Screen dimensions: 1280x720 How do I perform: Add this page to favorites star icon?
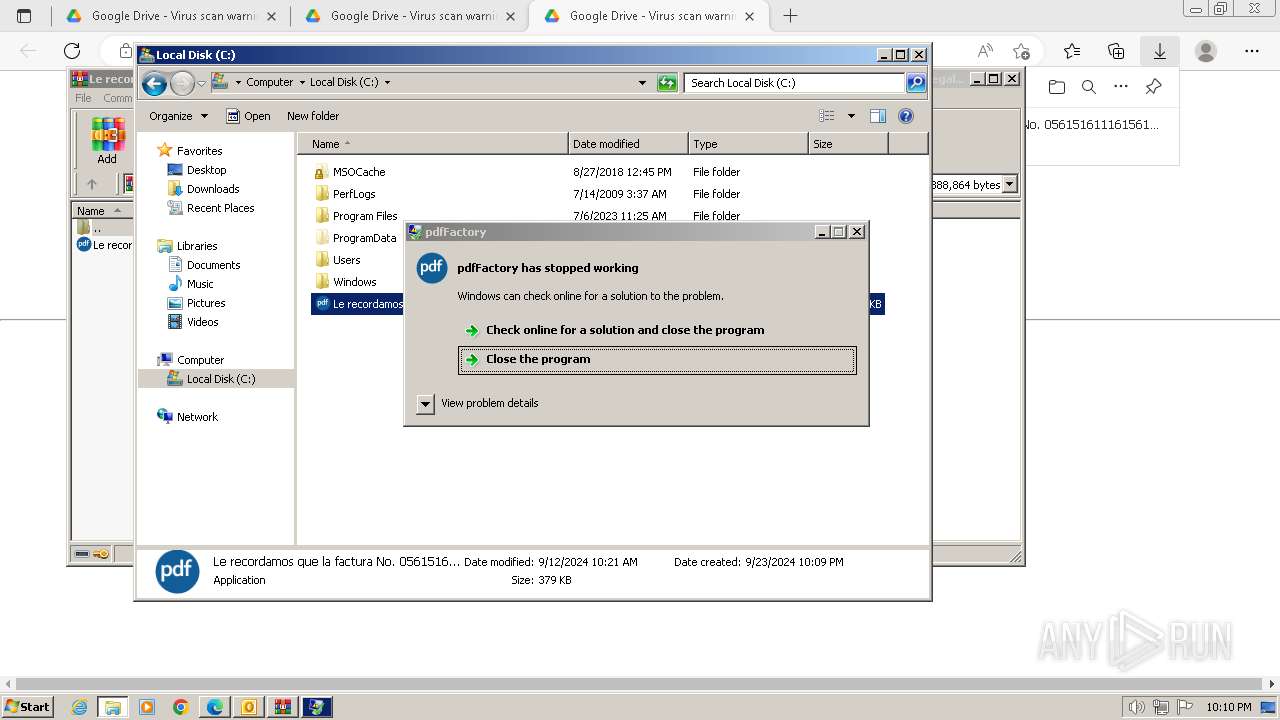(x=1021, y=51)
